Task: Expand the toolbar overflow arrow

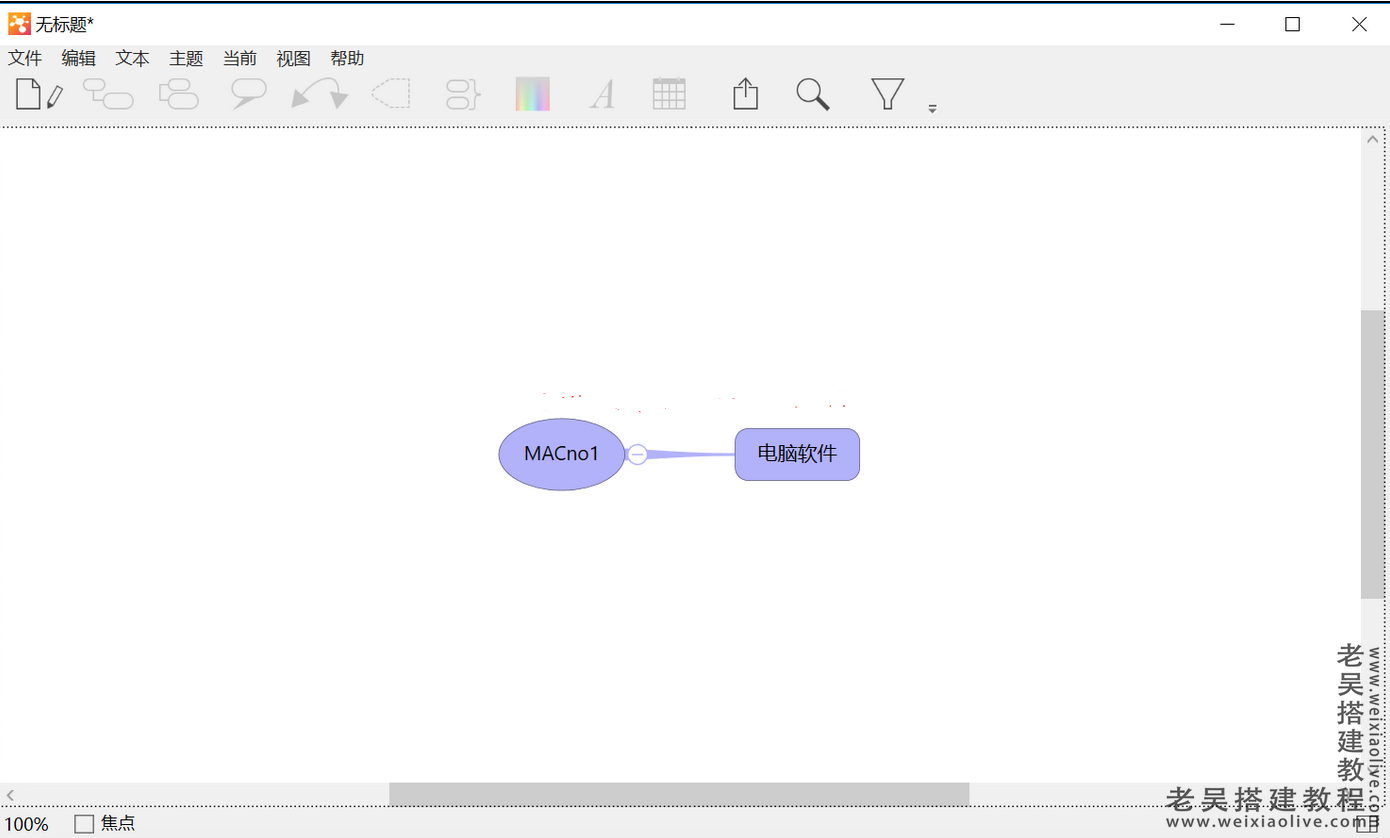Action: (932, 108)
